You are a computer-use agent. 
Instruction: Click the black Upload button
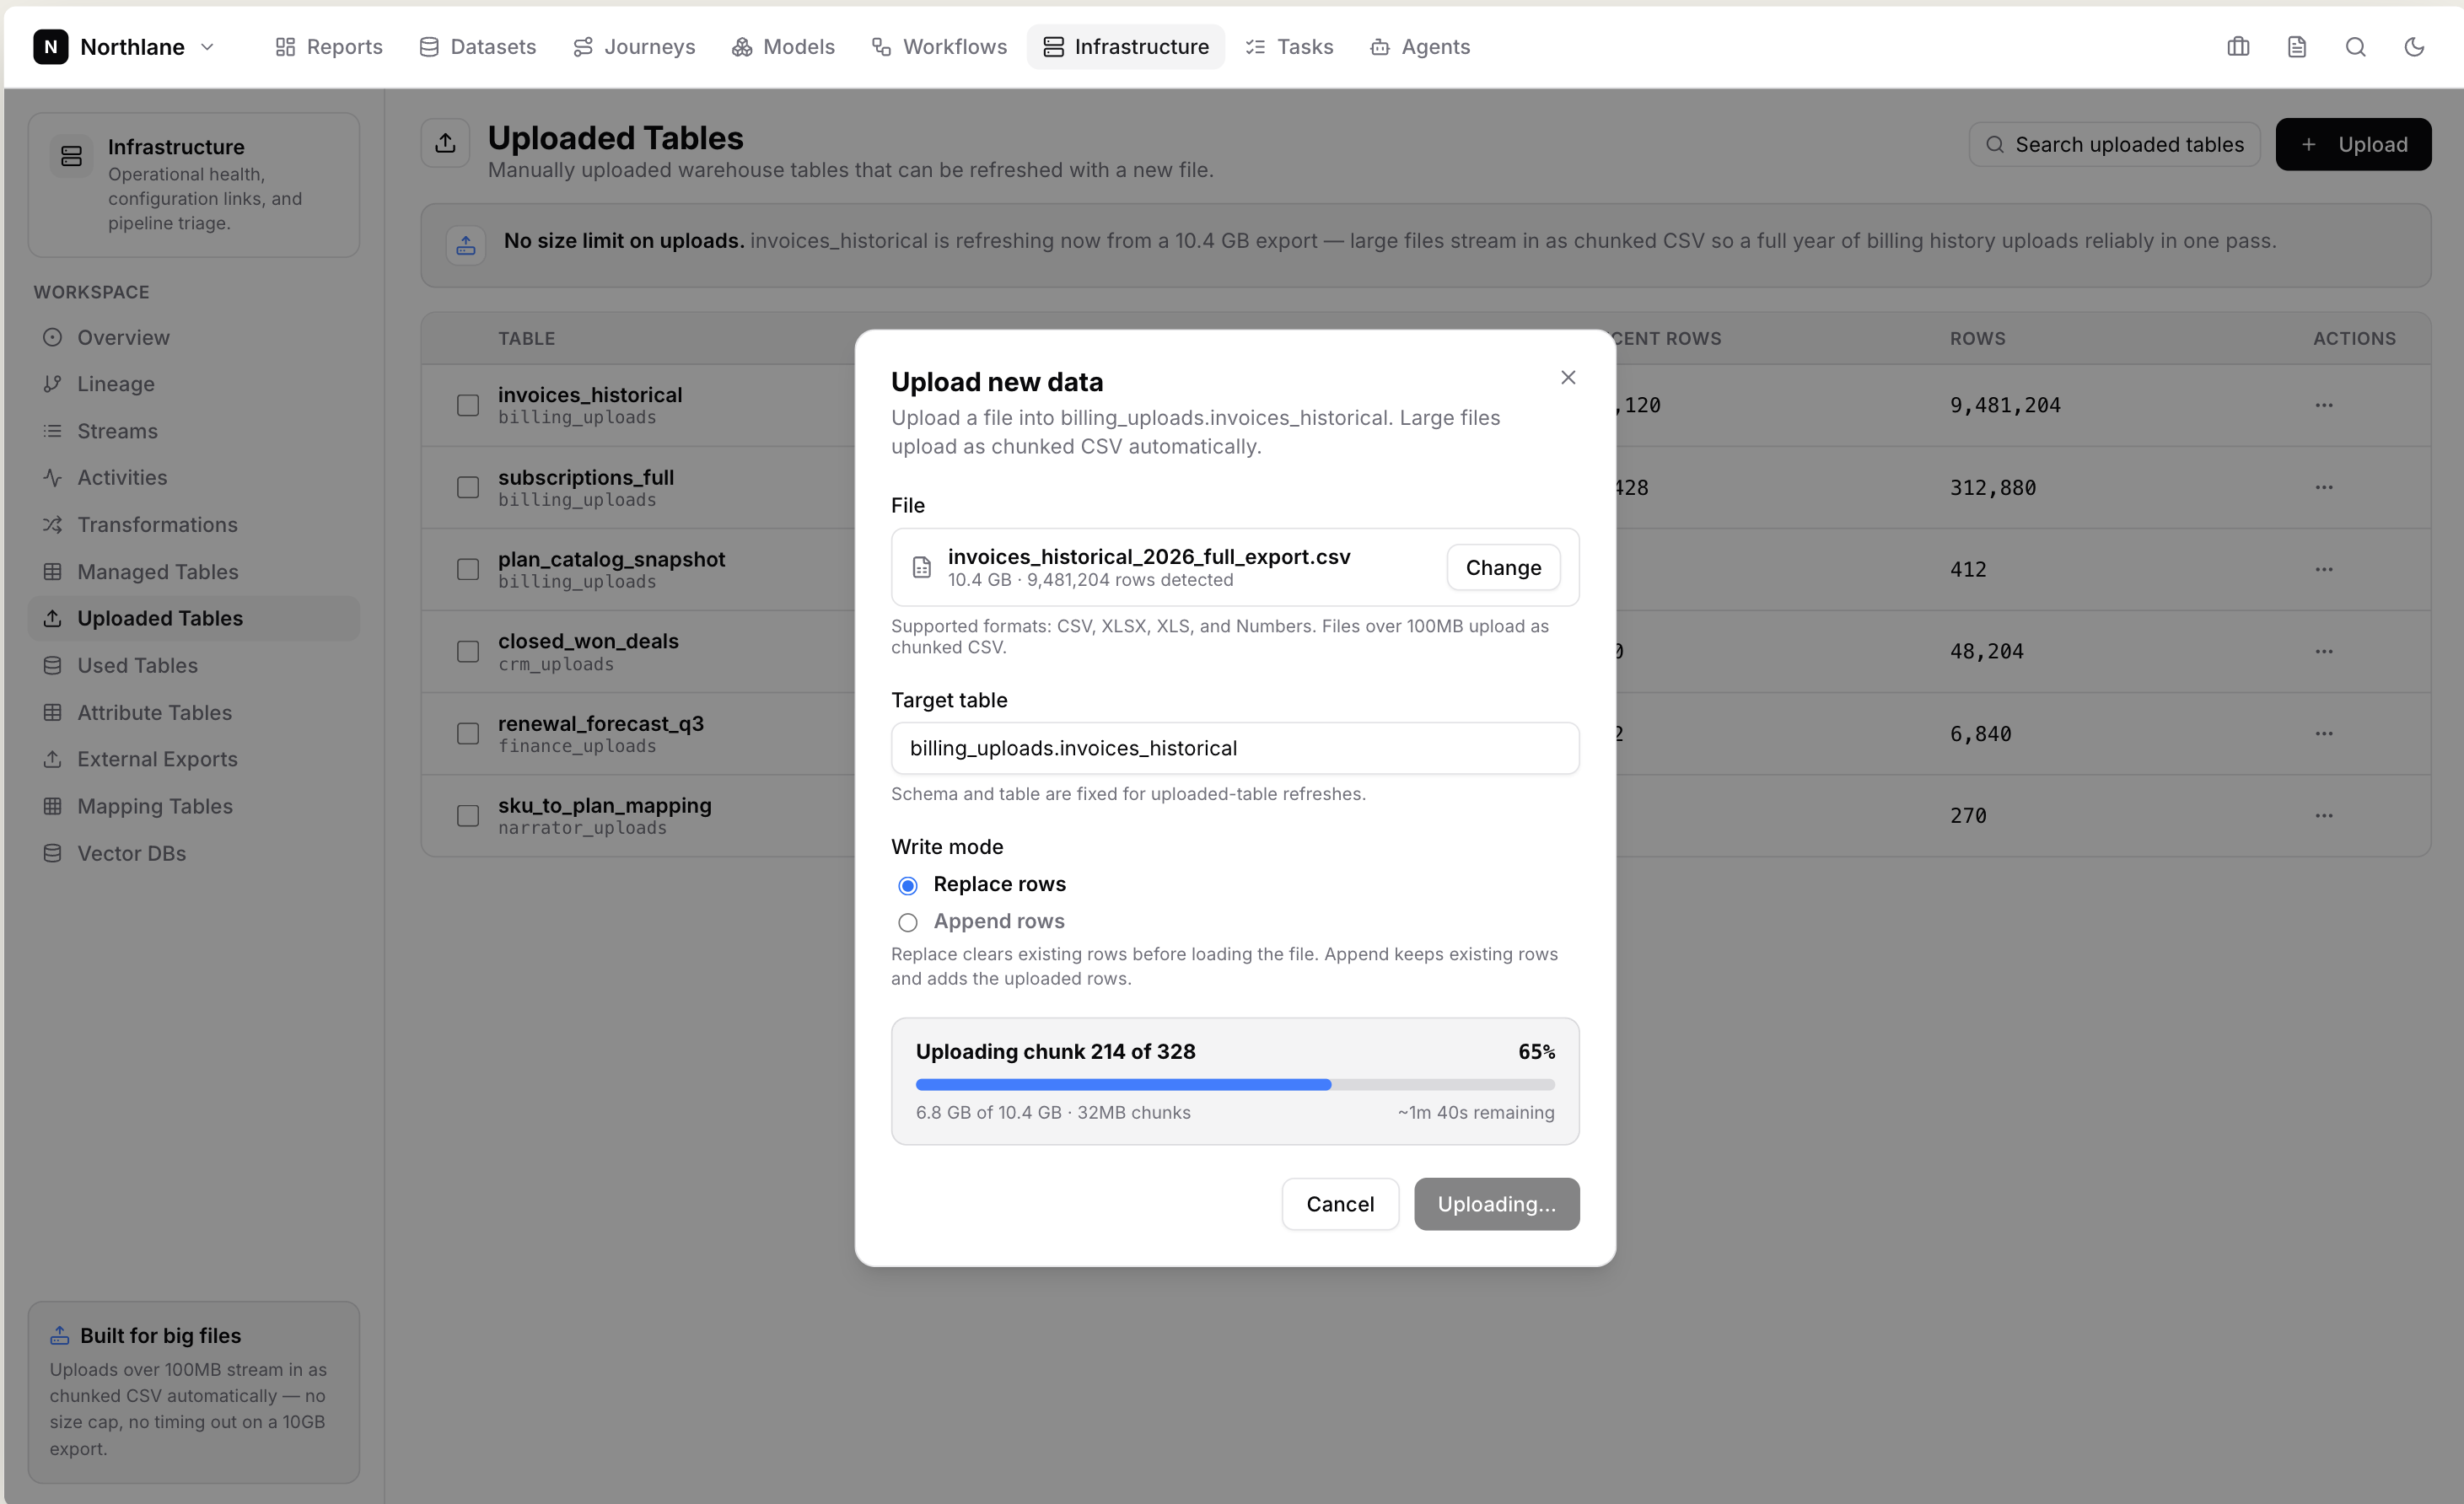[2353, 144]
